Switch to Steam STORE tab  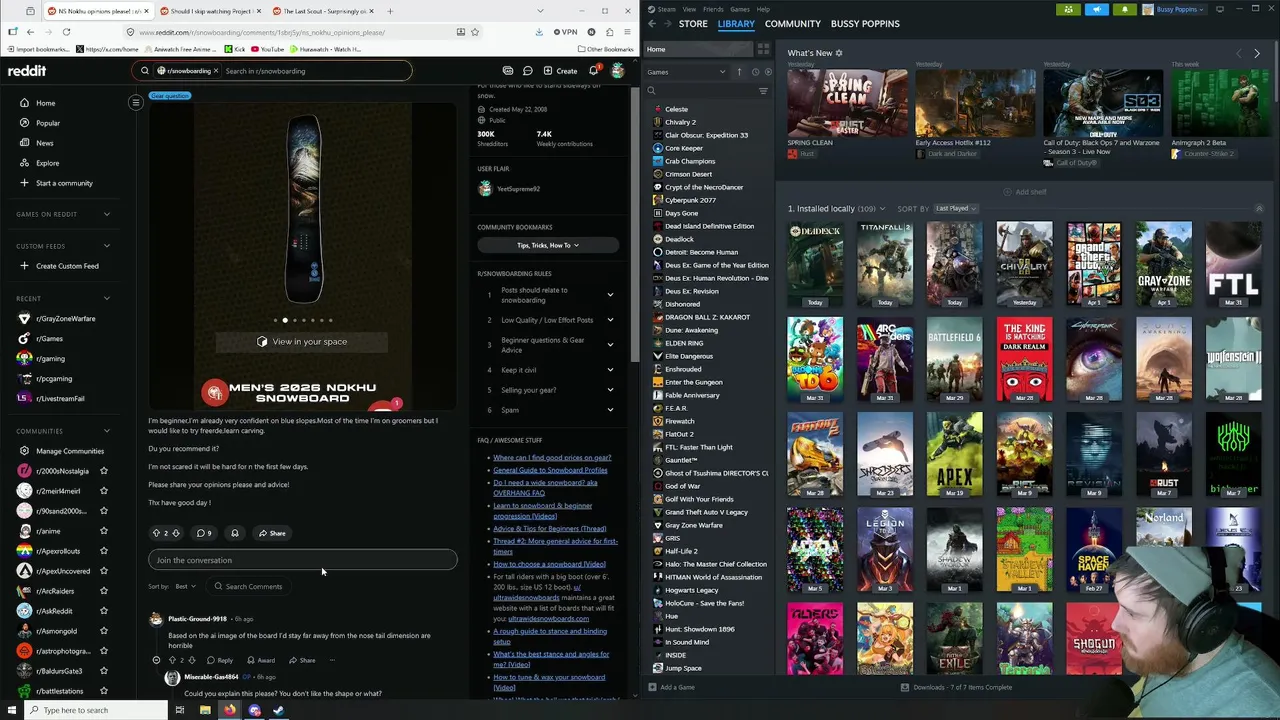click(693, 23)
